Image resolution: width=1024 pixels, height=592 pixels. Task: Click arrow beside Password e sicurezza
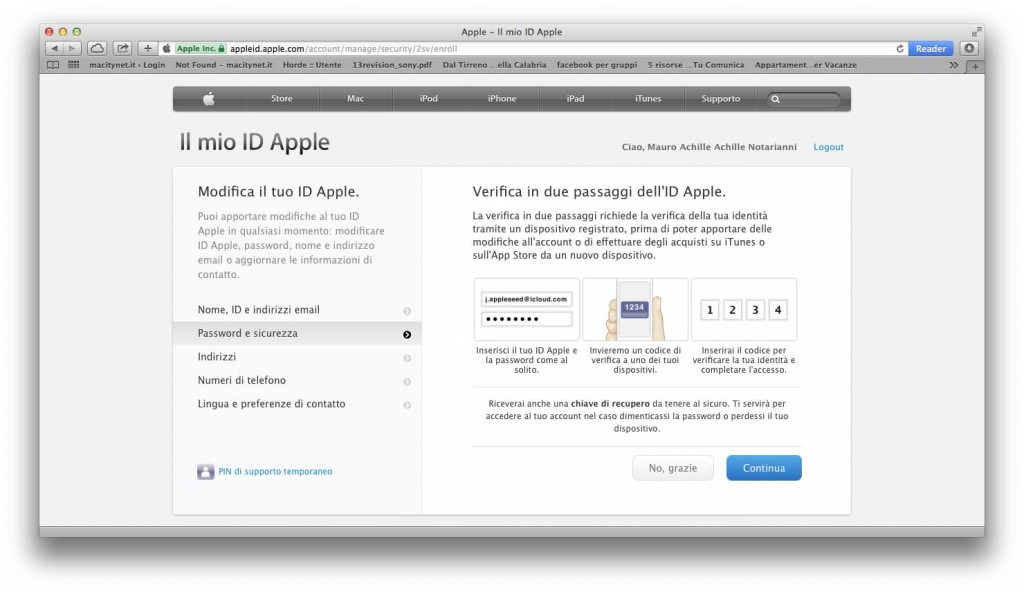[407, 335]
